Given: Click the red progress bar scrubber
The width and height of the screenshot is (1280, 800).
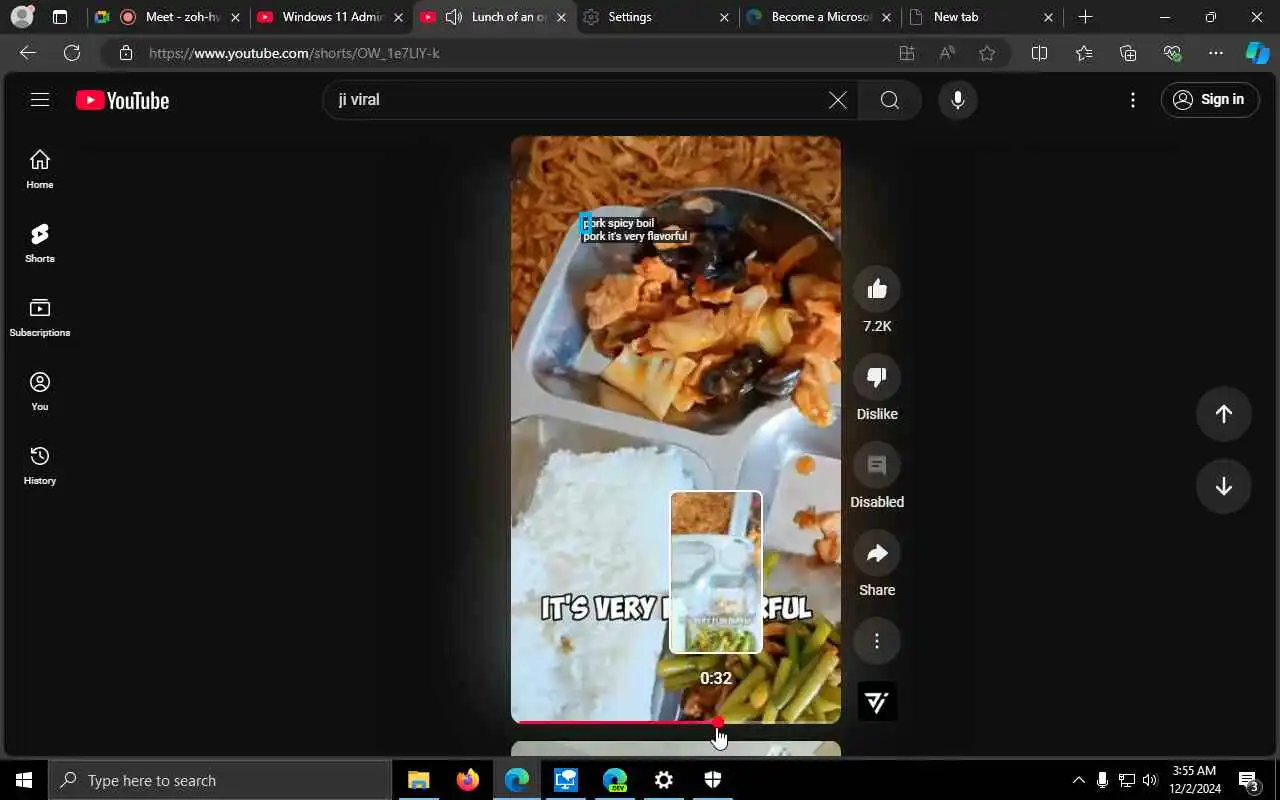Looking at the screenshot, I should [717, 722].
